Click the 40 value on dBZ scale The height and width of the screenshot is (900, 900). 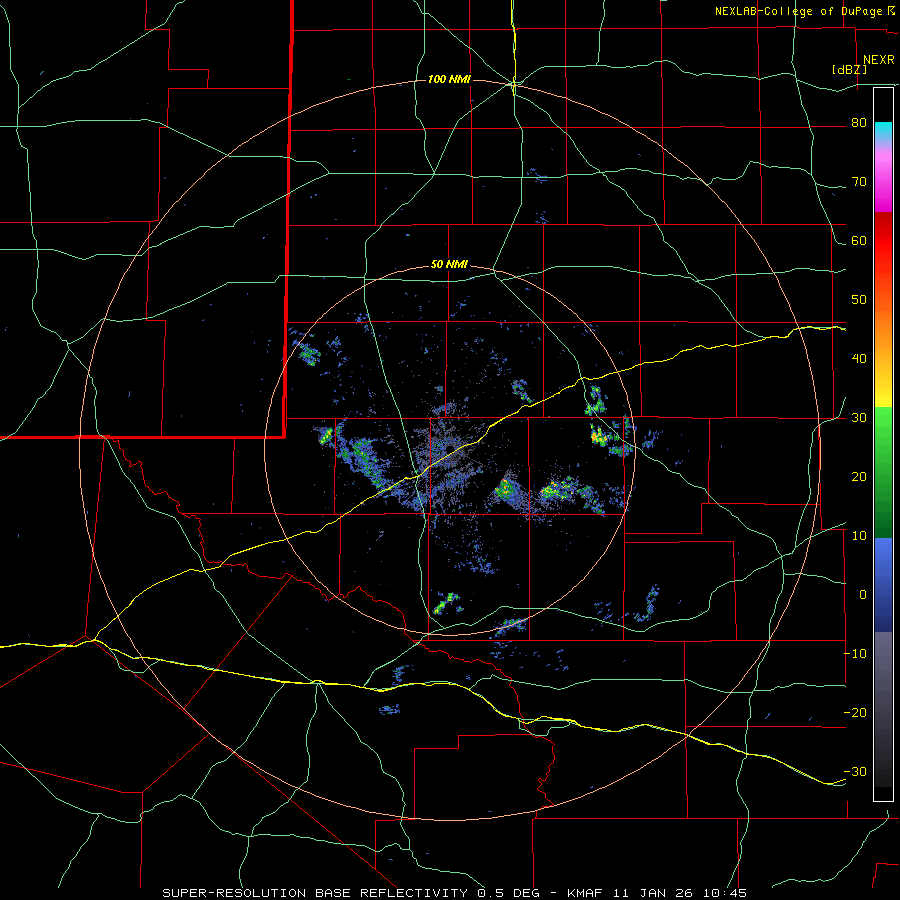(x=859, y=359)
